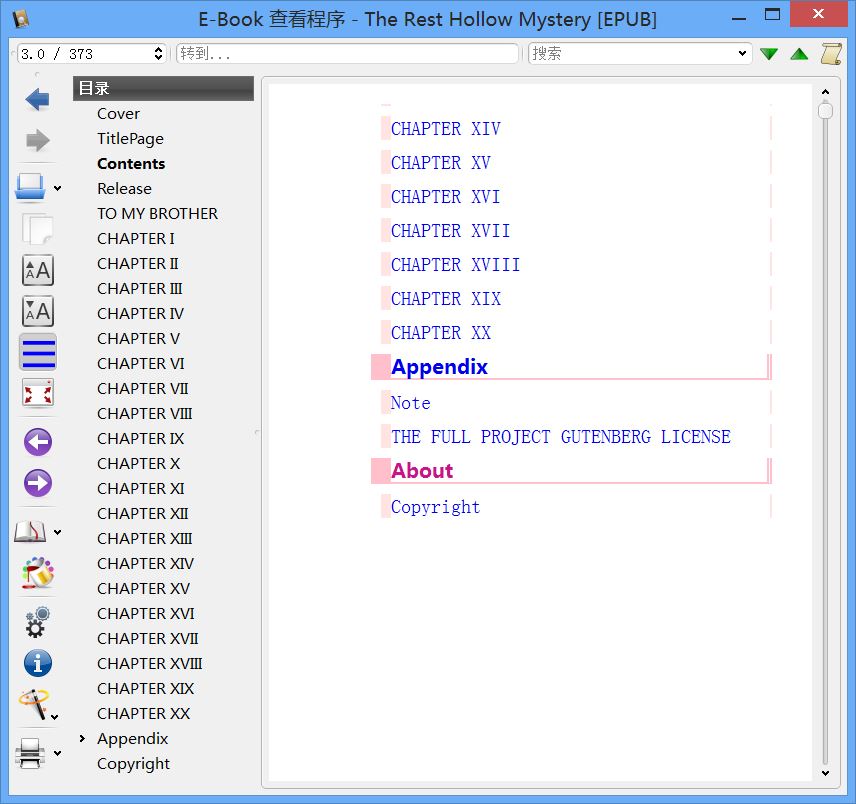Select CHAPTER XIII in sidebar
856x804 pixels.
click(x=144, y=539)
